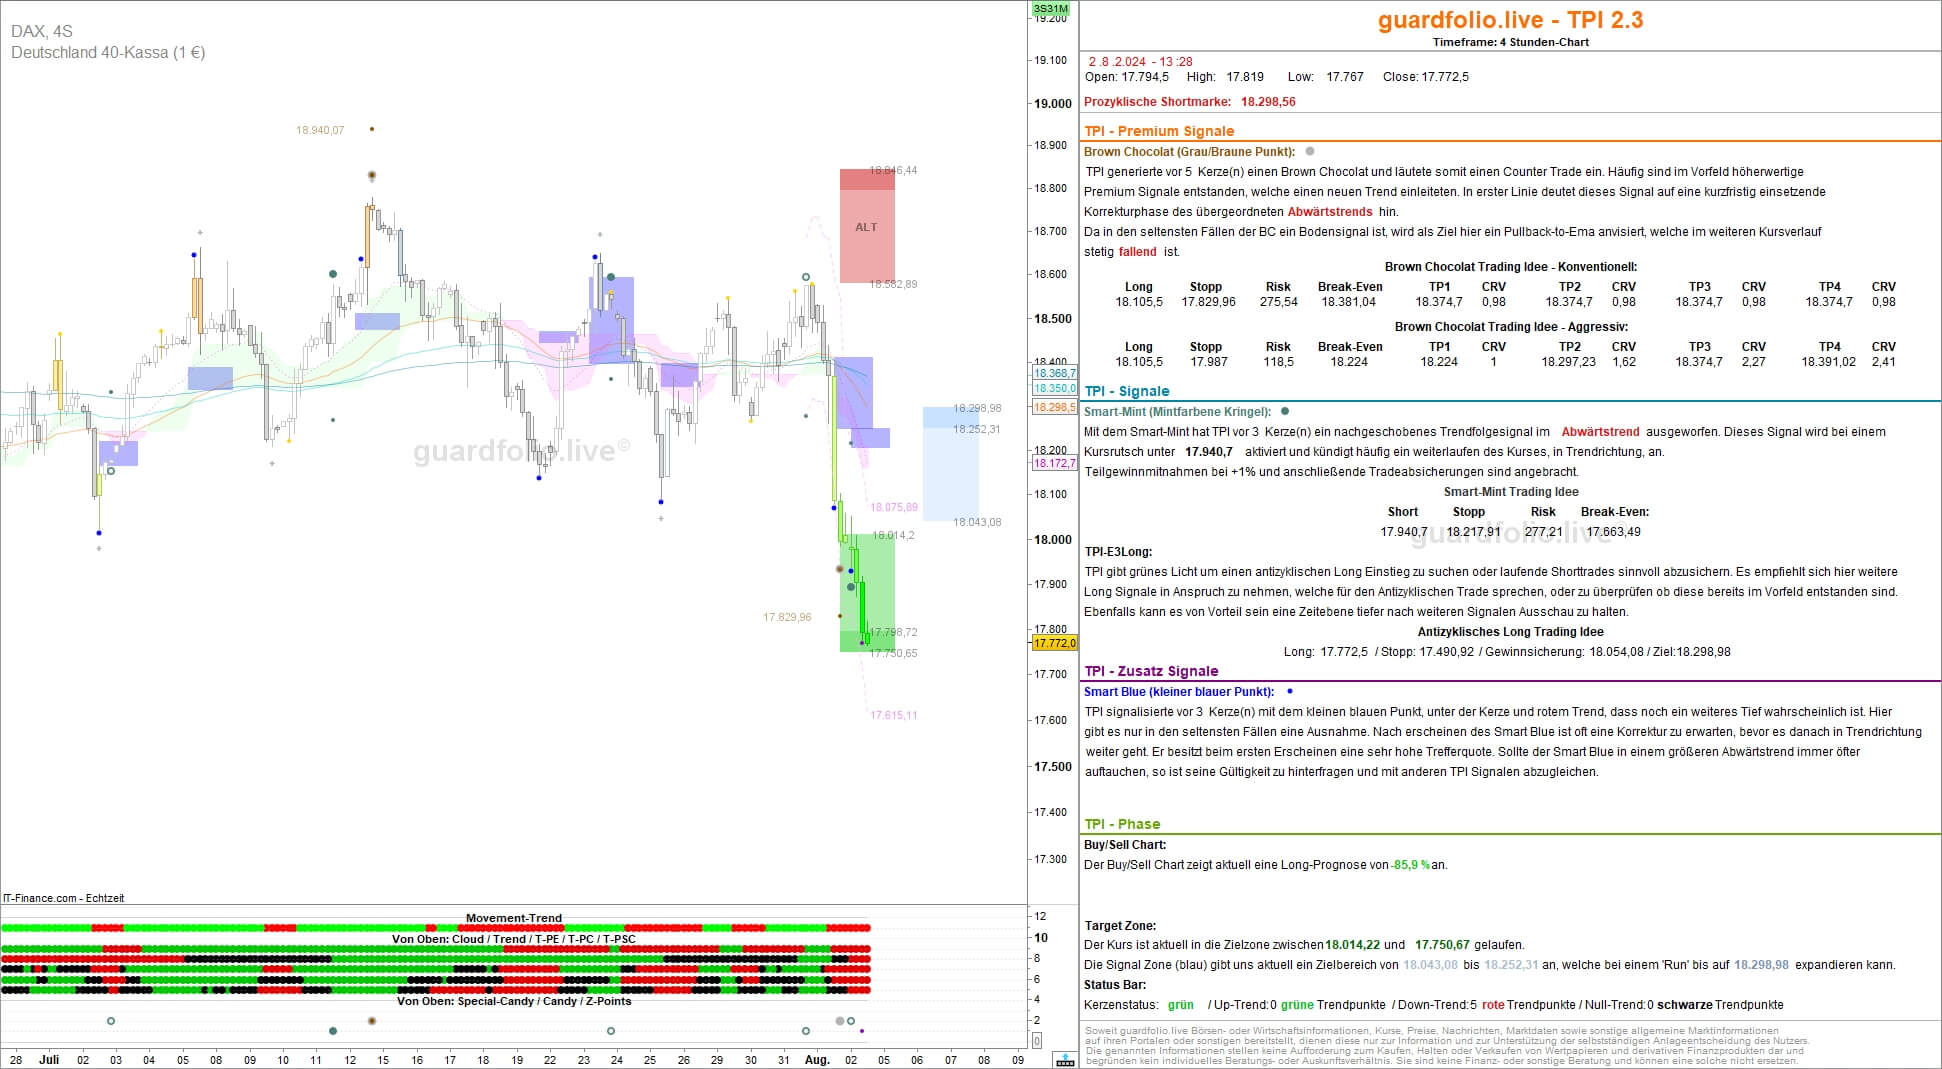Click the yellow 17.772,0 current price label
Image resolution: width=1942 pixels, height=1069 pixels.
(1054, 643)
